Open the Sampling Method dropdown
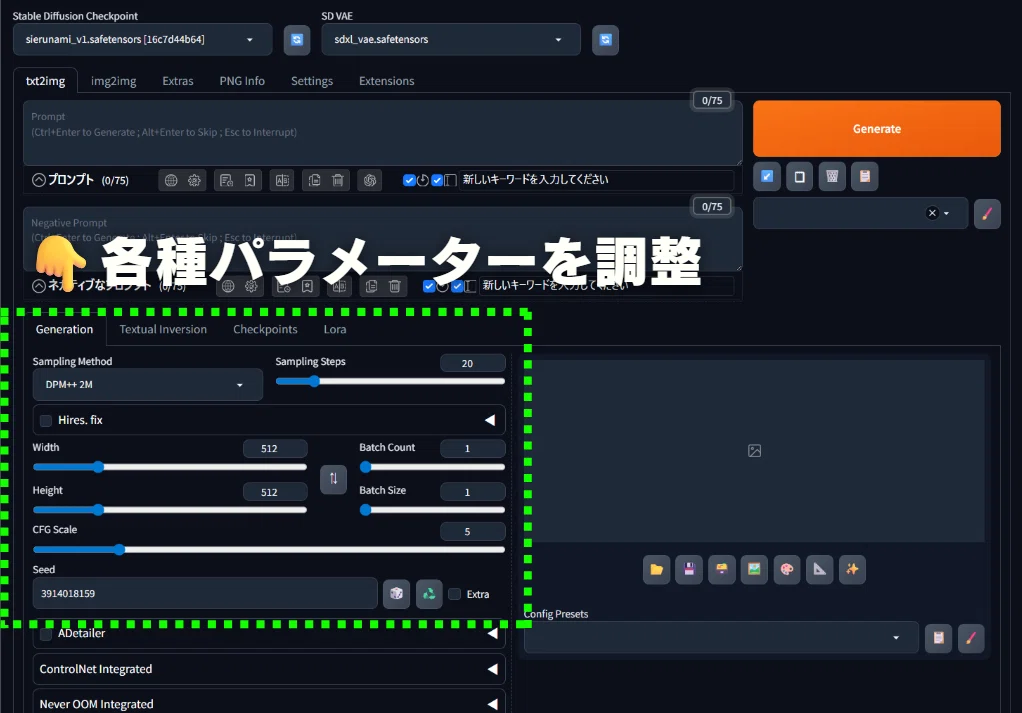1022x713 pixels. pos(147,385)
